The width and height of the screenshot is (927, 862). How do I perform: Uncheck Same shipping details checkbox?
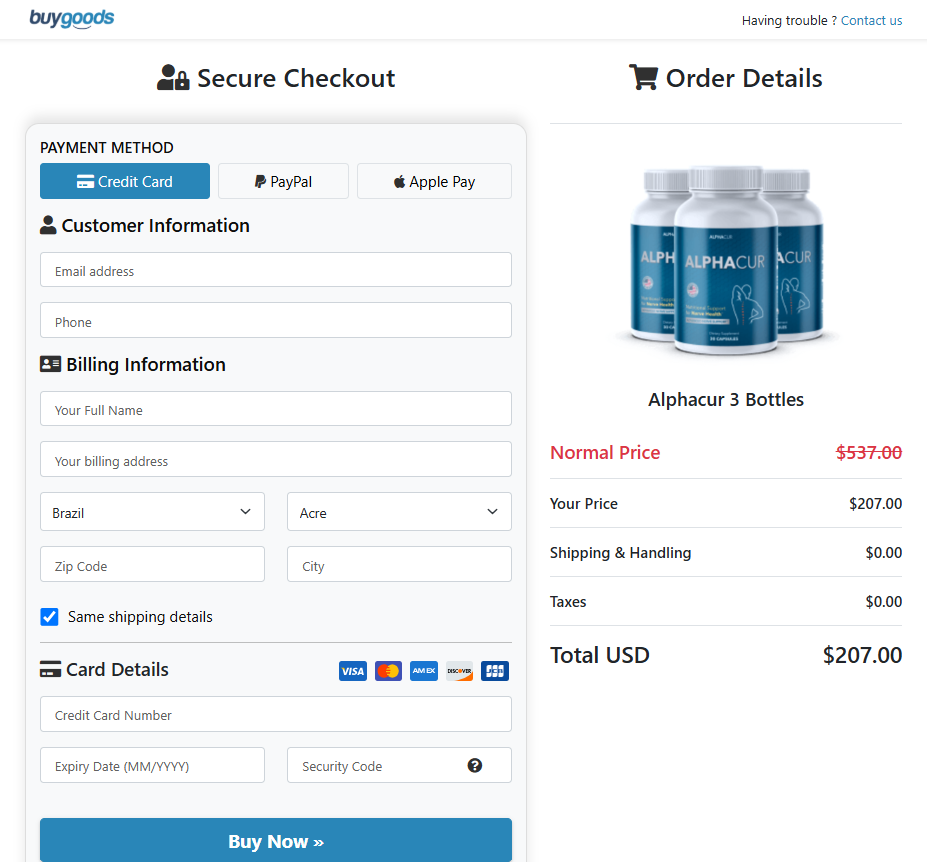(50, 617)
